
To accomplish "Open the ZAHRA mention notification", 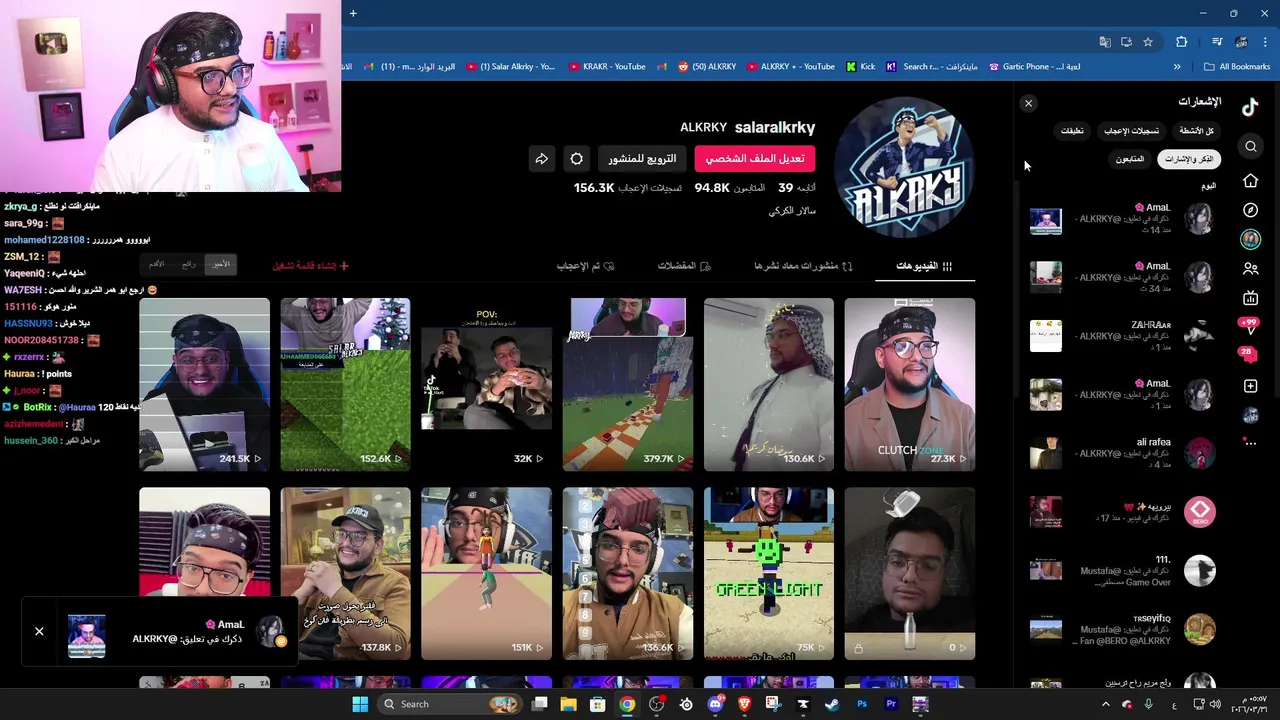I will (1123, 336).
